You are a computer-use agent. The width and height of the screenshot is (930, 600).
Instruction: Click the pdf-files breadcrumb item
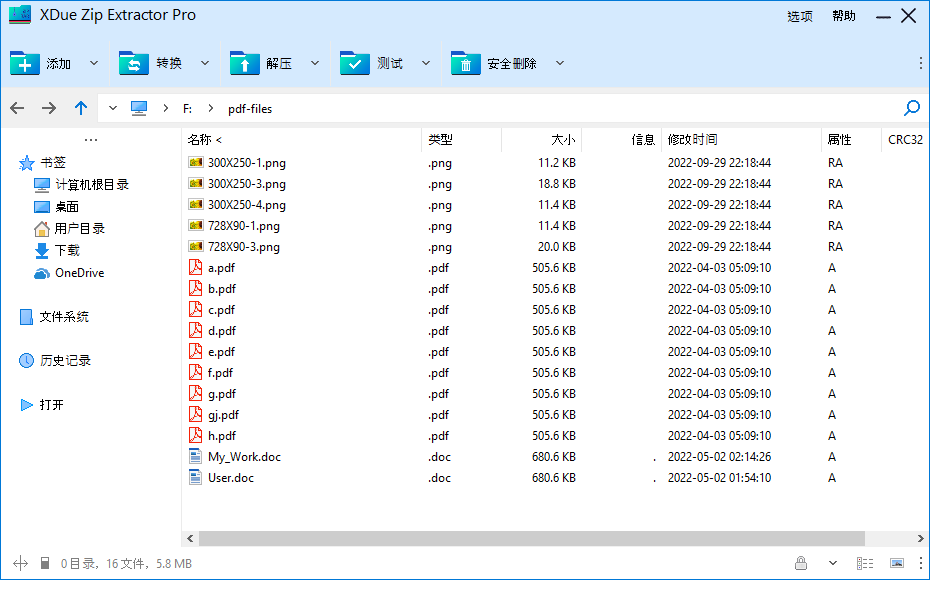click(250, 108)
